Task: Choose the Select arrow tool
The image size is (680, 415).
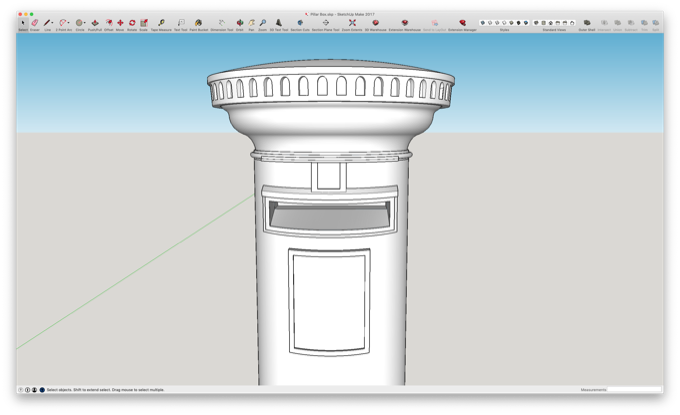Action: pos(23,23)
